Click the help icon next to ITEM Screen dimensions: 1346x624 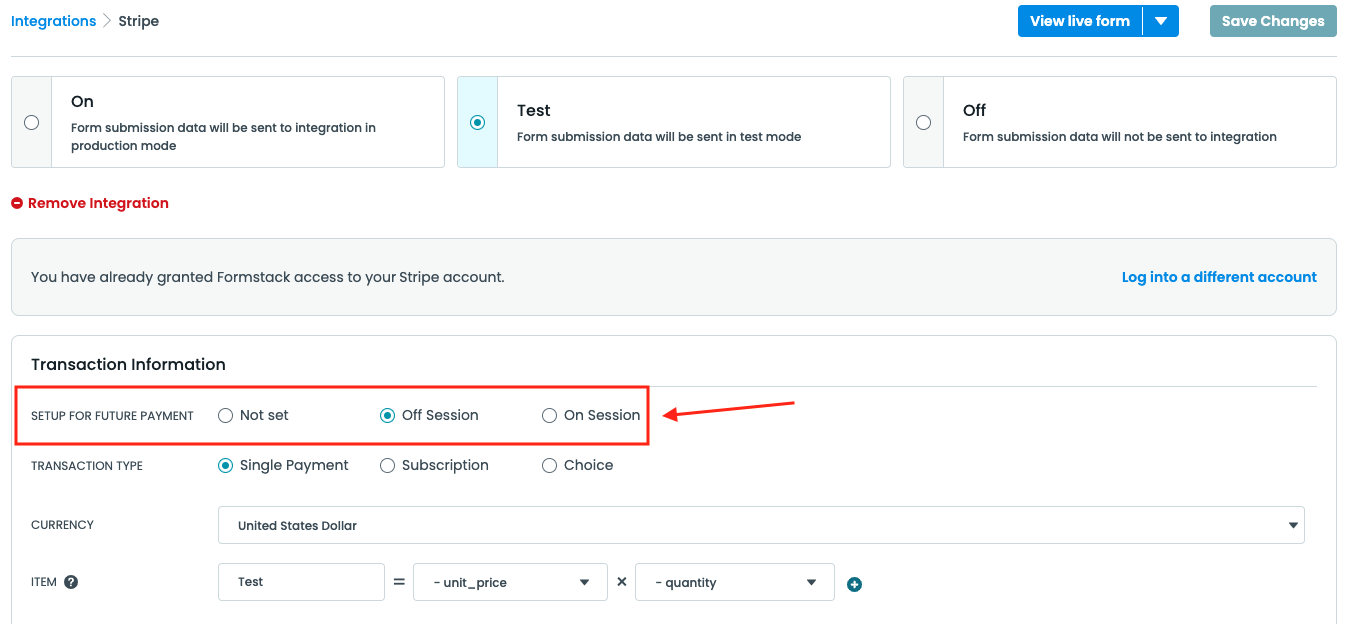coord(71,582)
